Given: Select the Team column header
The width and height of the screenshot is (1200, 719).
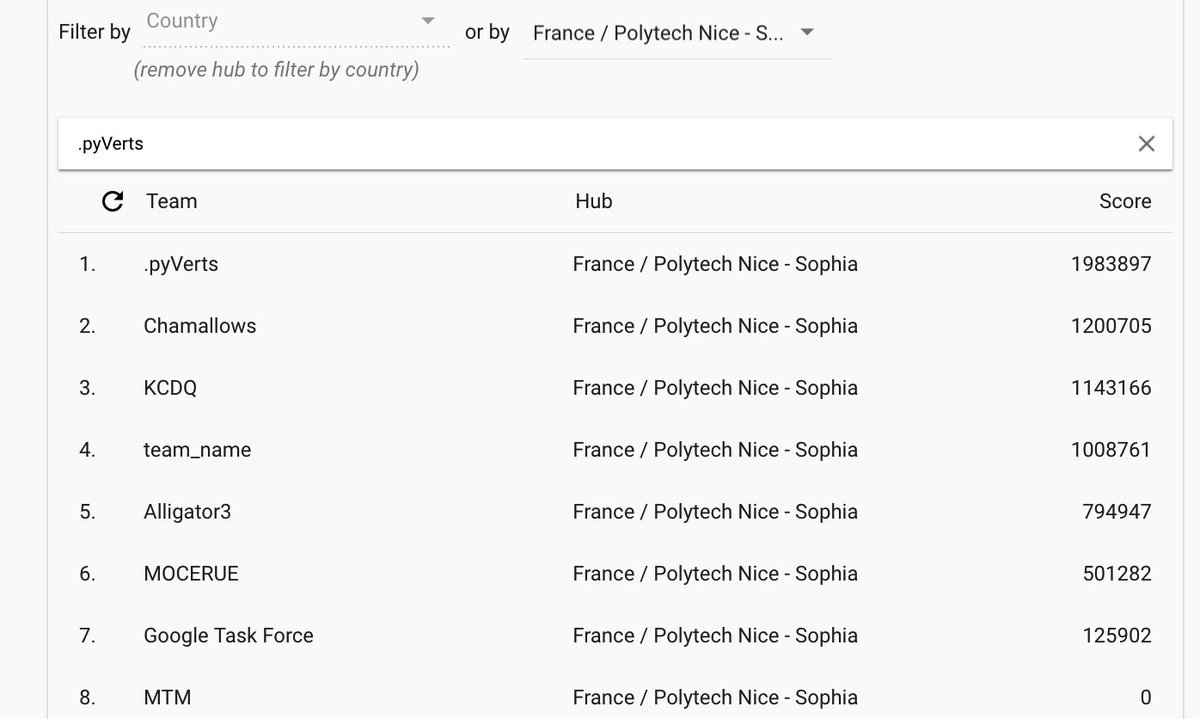Looking at the screenshot, I should coord(172,201).
